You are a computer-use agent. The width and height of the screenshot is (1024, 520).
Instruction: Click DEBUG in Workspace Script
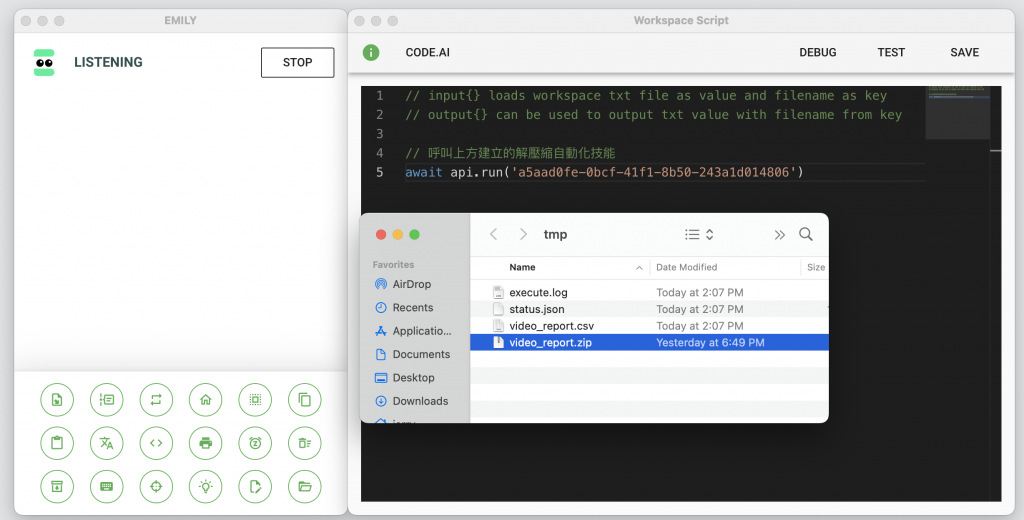click(818, 52)
